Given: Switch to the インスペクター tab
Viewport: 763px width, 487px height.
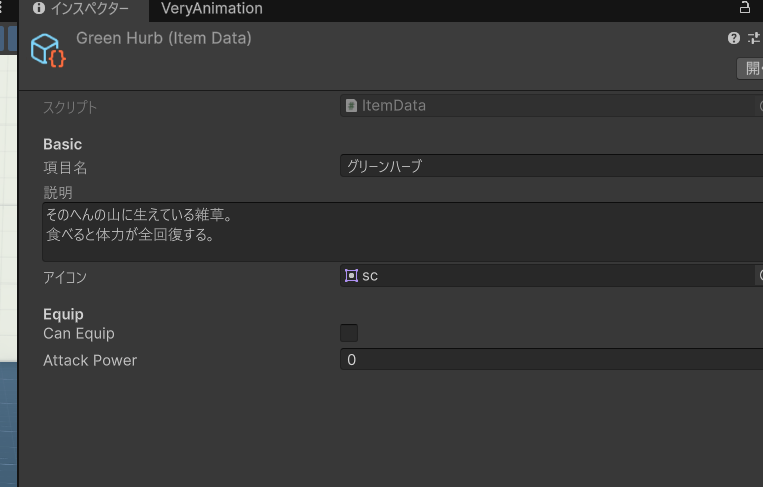Looking at the screenshot, I should pos(84,10).
